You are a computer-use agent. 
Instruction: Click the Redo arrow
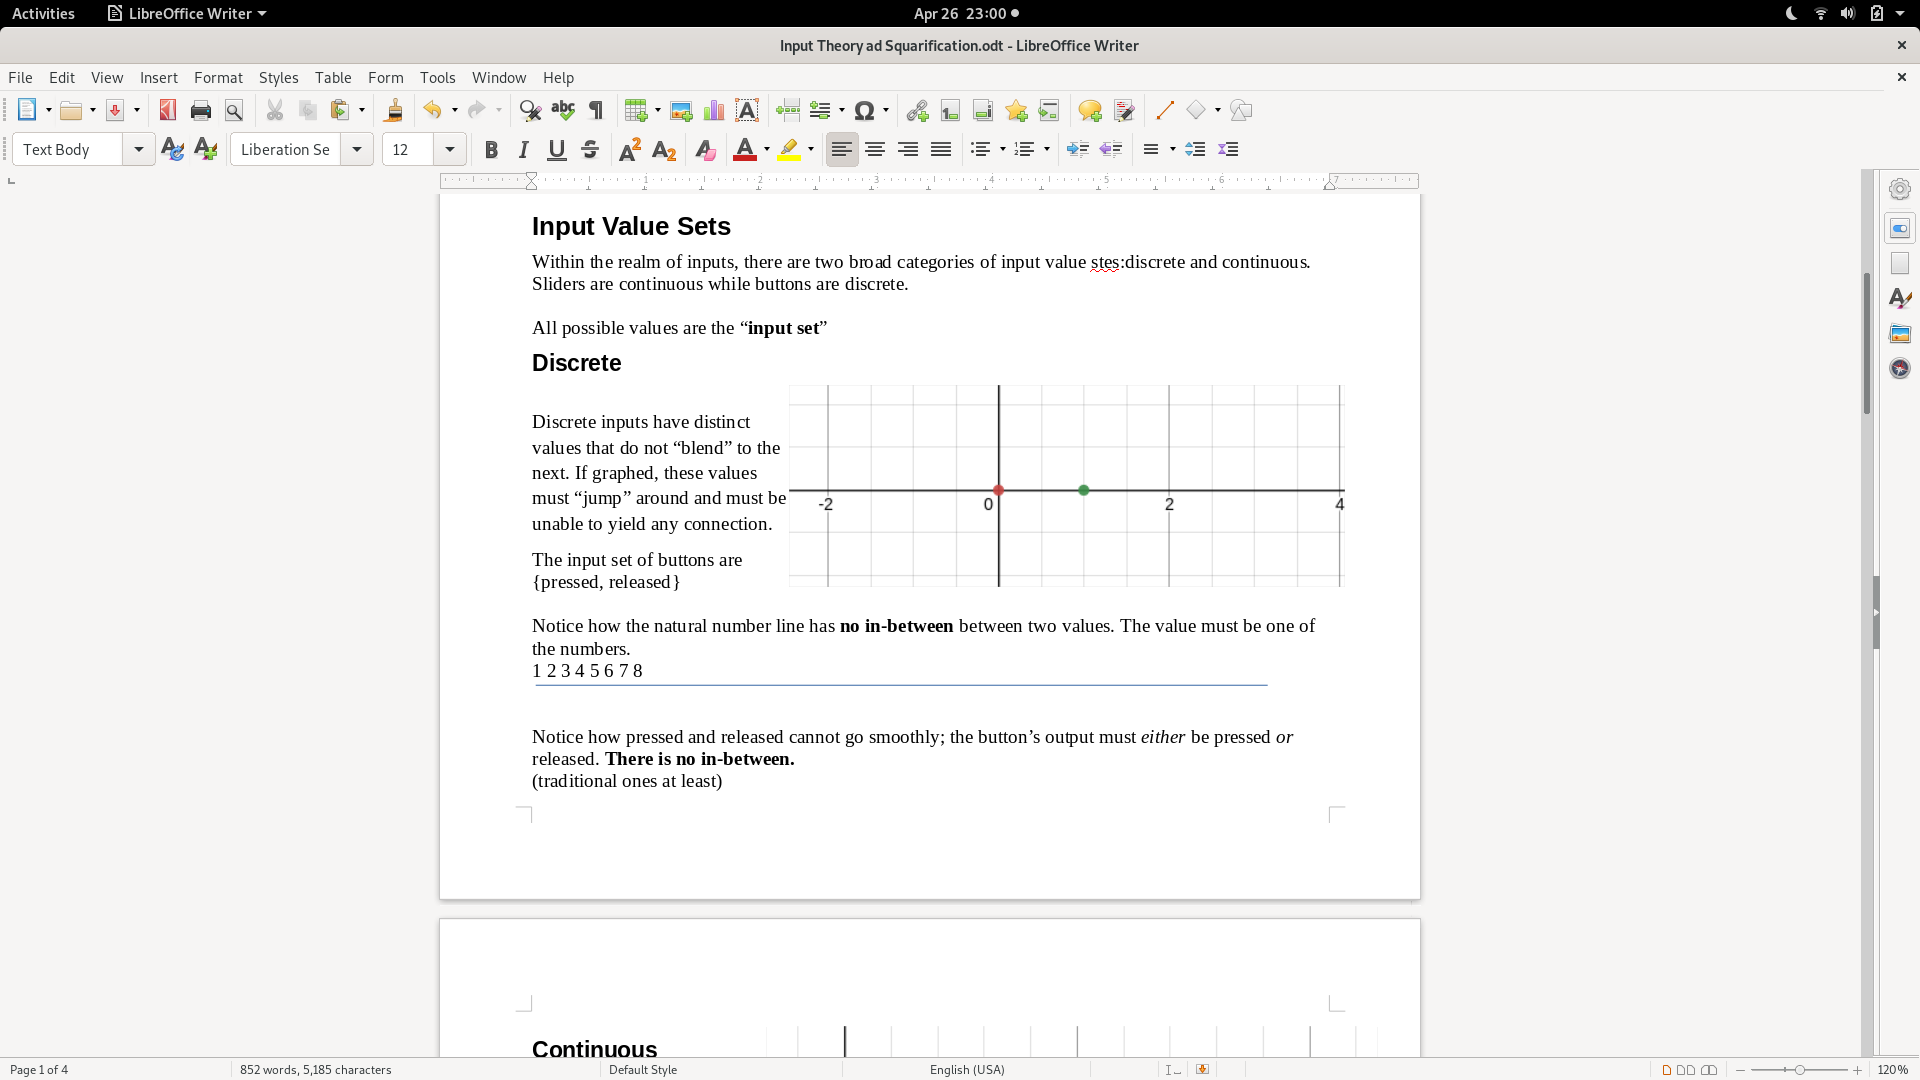click(476, 111)
